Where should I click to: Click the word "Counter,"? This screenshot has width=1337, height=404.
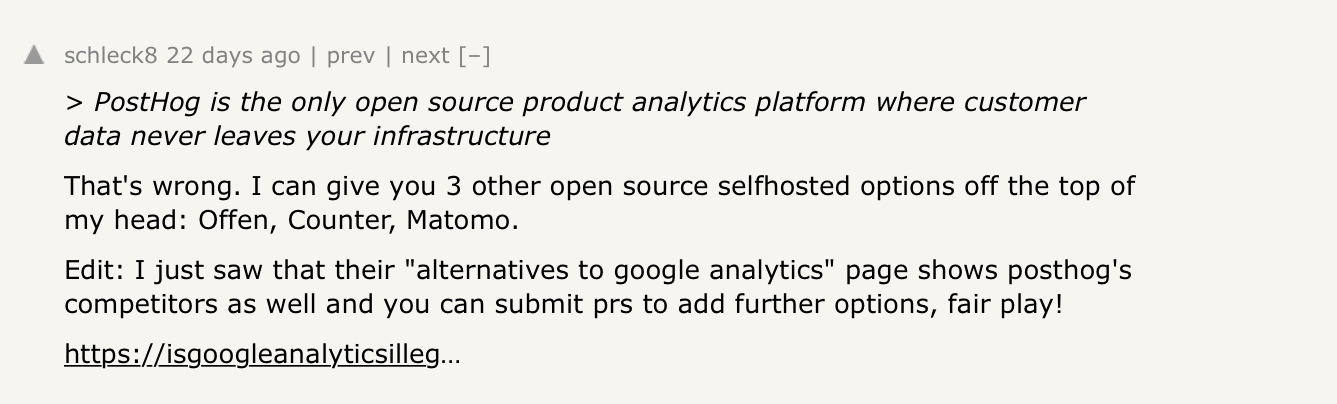(x=341, y=219)
